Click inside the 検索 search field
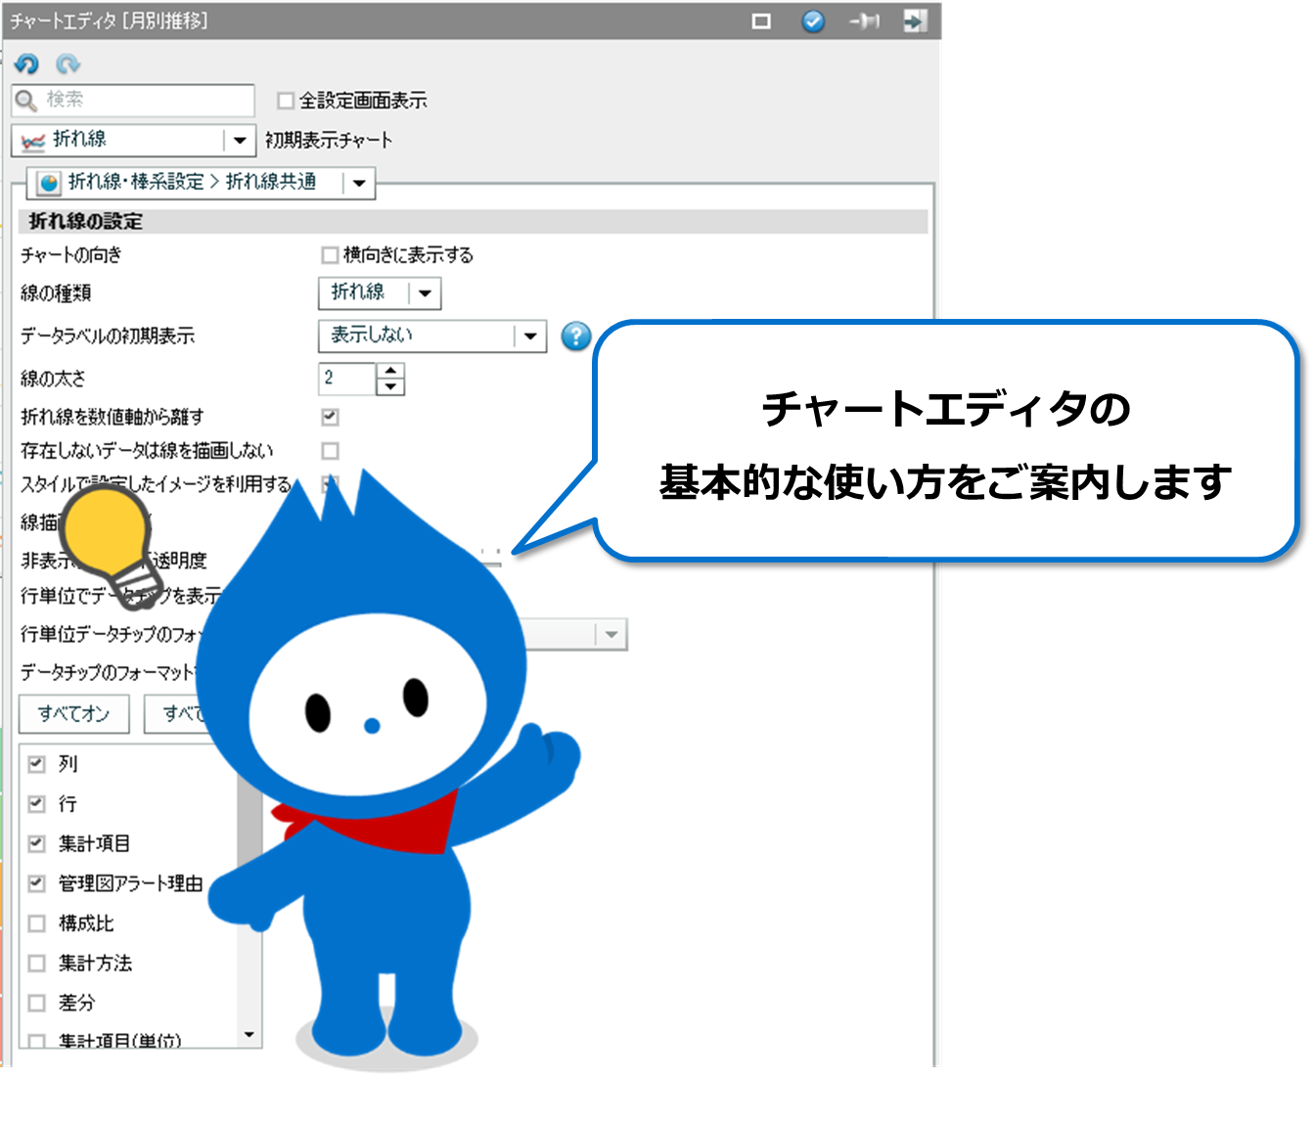The image size is (1313, 1125). pos(130,100)
